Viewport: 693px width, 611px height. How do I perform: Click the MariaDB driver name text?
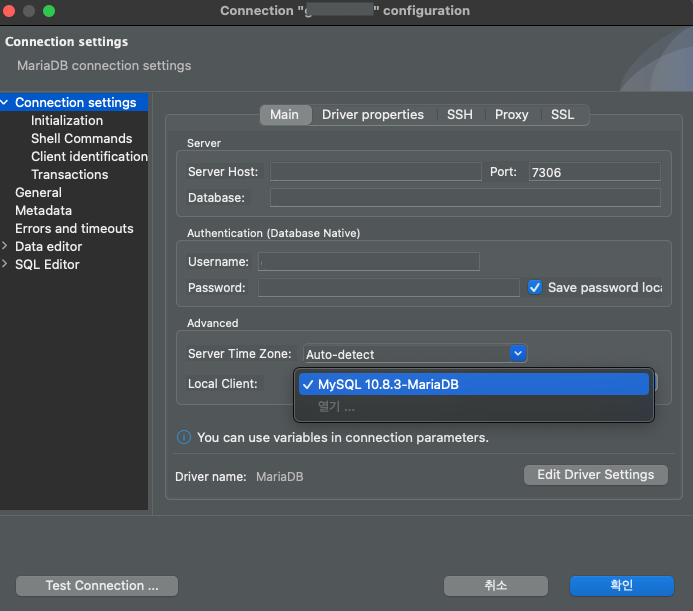coord(280,477)
